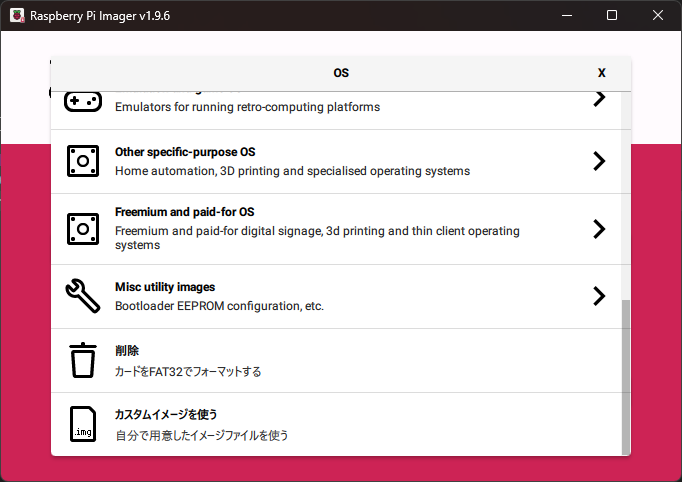Close the OS dialog with X

point(601,73)
